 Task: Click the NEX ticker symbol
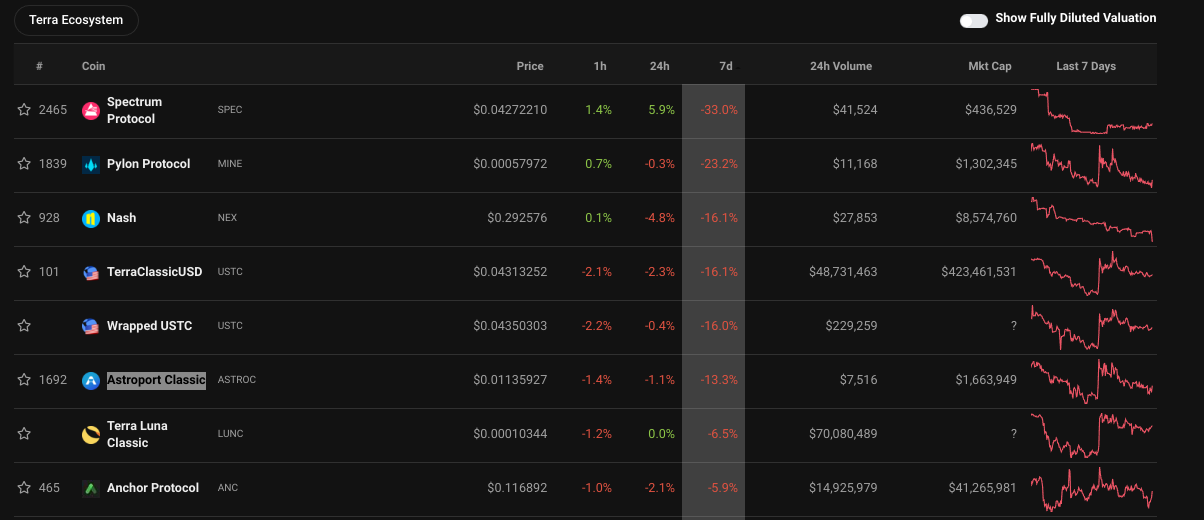tap(227, 218)
